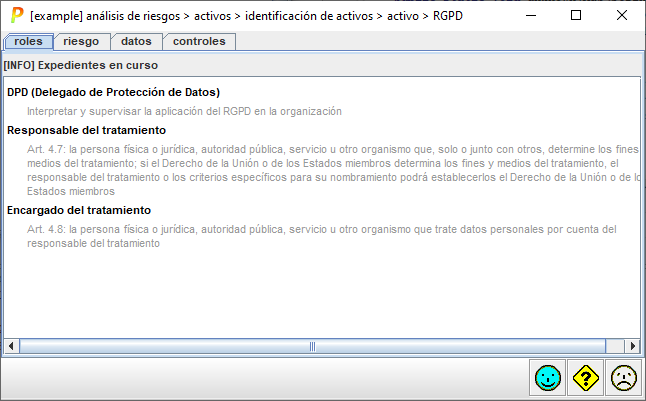
Task: Click the sad face cancel icon
Action: click(x=624, y=378)
